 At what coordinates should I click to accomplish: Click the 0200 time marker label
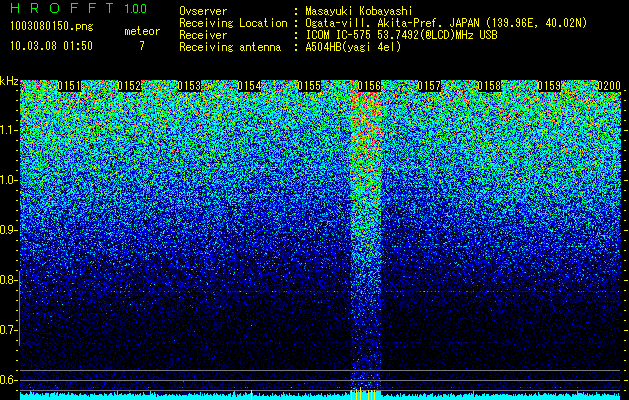pyautogui.click(x=609, y=86)
